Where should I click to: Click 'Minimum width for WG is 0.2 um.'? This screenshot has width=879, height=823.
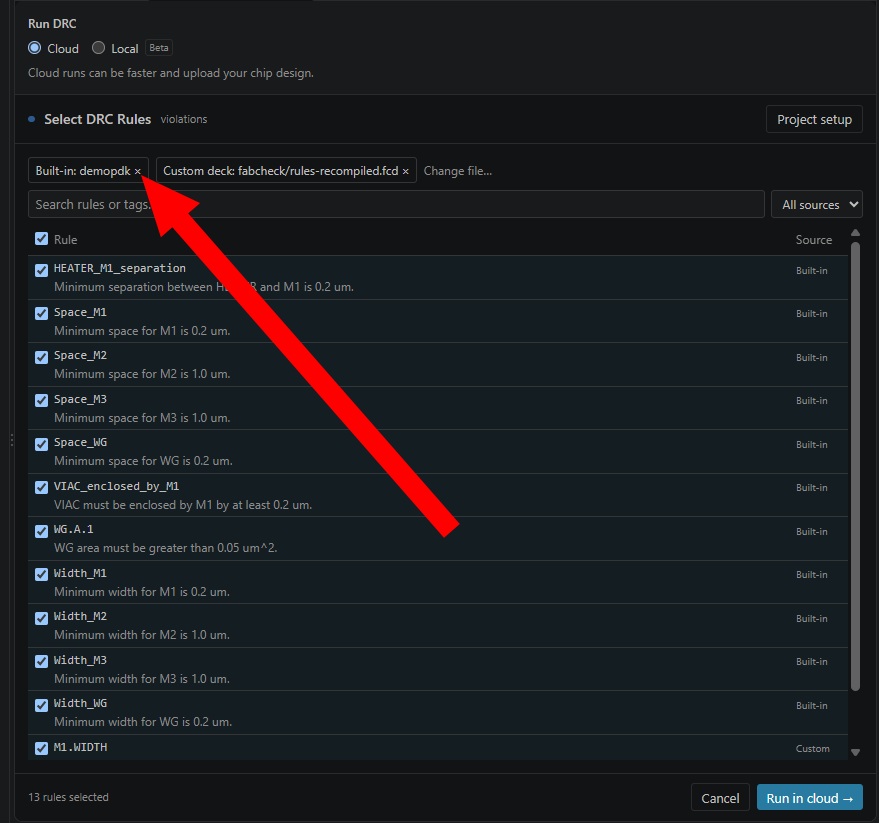(x=143, y=722)
